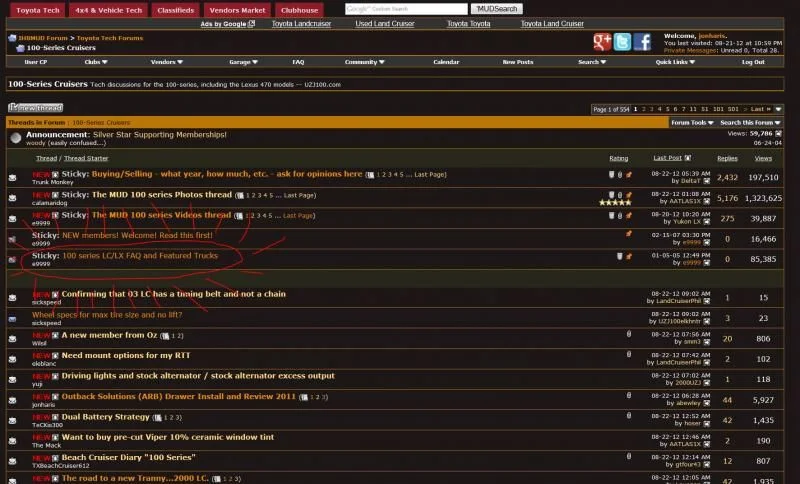This screenshot has width=800, height=484.
Task: Sort threads by Views column
Action: pyautogui.click(x=763, y=159)
